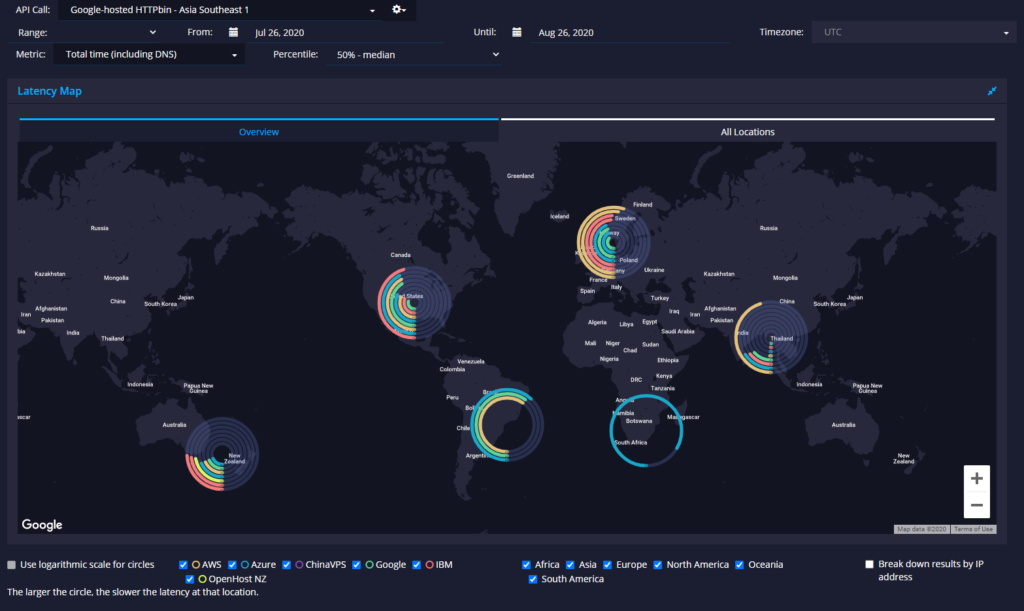Open the Until date calendar icon

tap(517, 32)
